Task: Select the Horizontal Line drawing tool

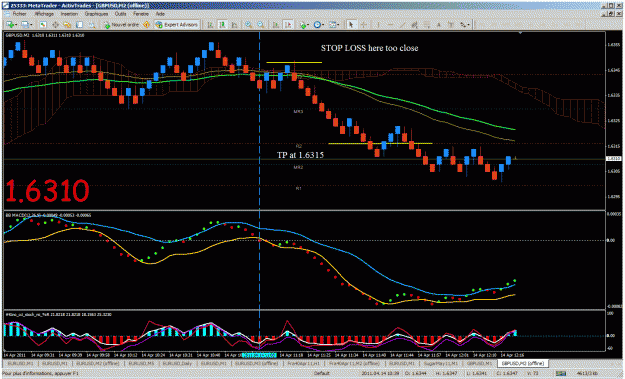Action: click(391, 25)
